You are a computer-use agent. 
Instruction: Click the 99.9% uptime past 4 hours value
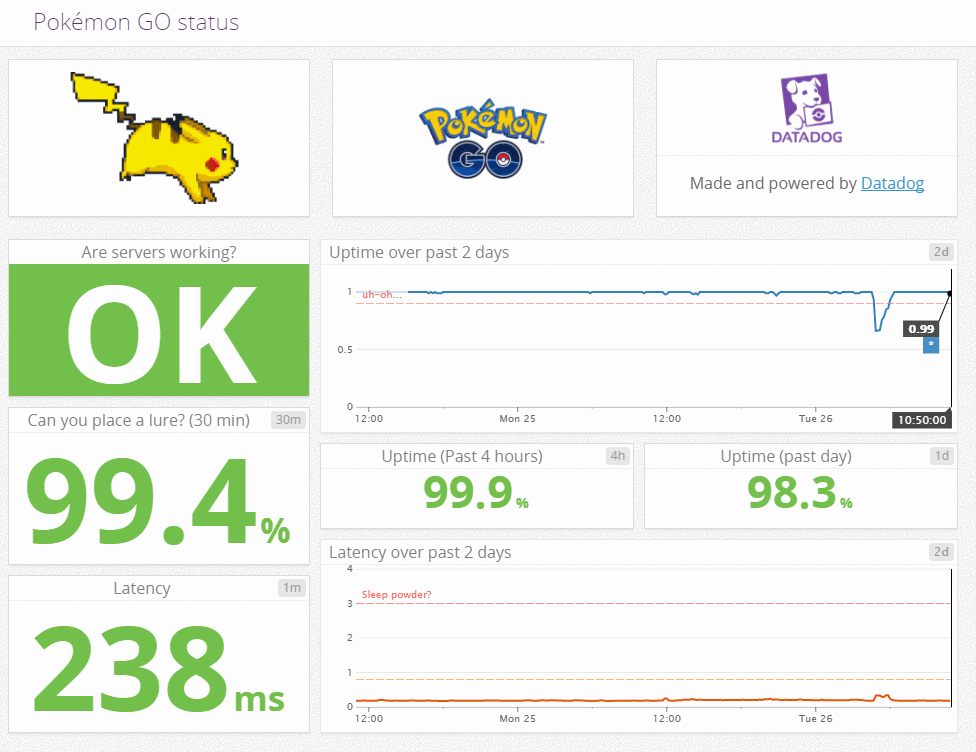click(476, 492)
